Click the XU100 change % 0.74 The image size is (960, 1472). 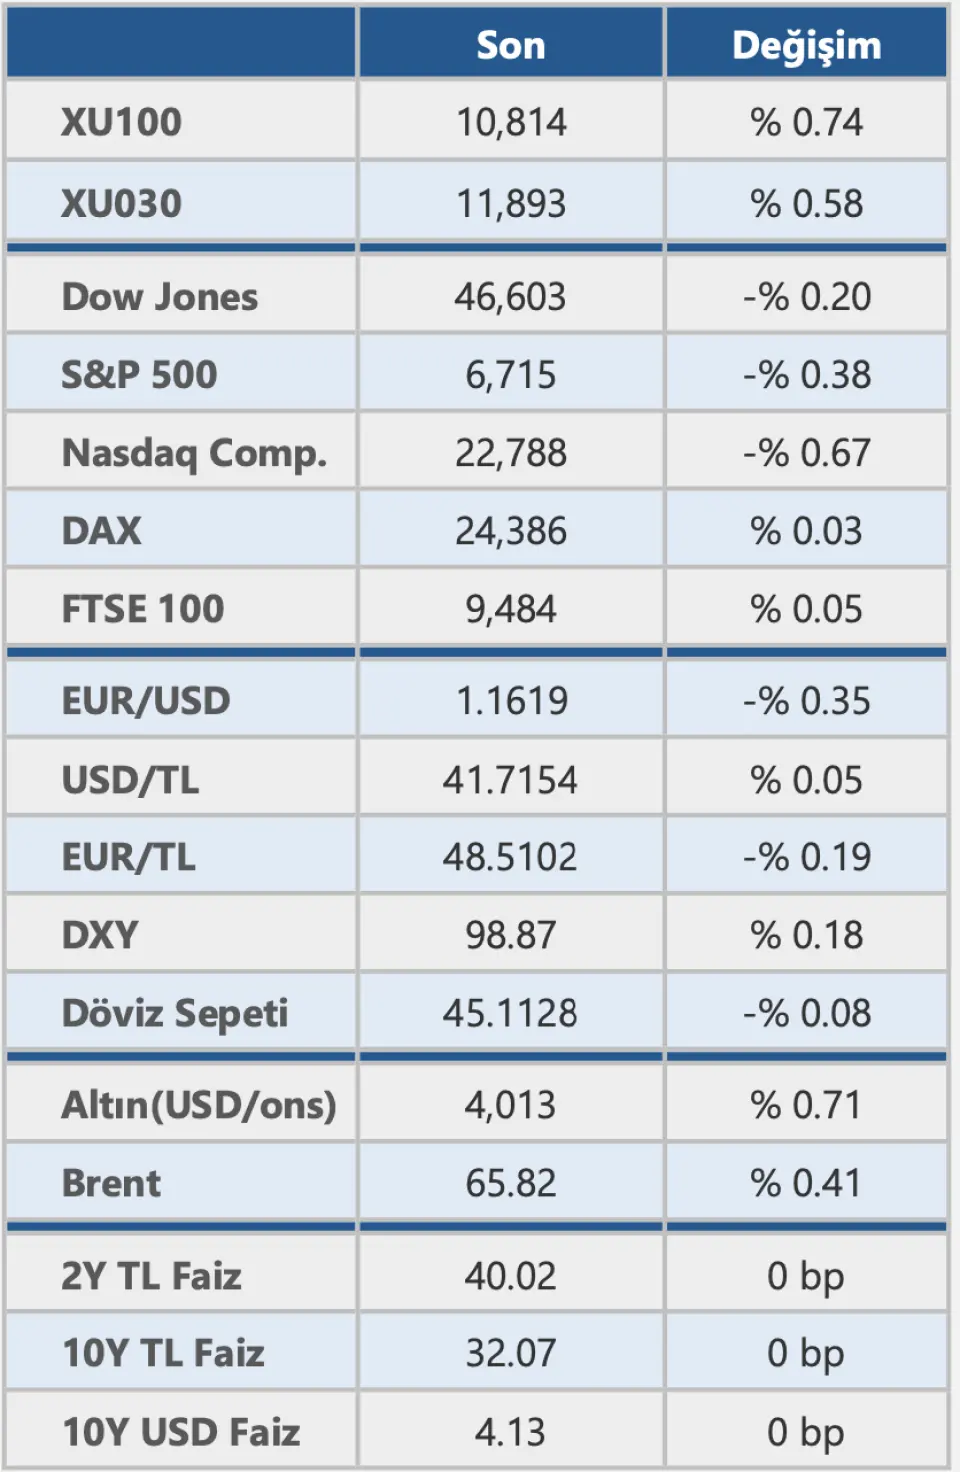point(806,122)
